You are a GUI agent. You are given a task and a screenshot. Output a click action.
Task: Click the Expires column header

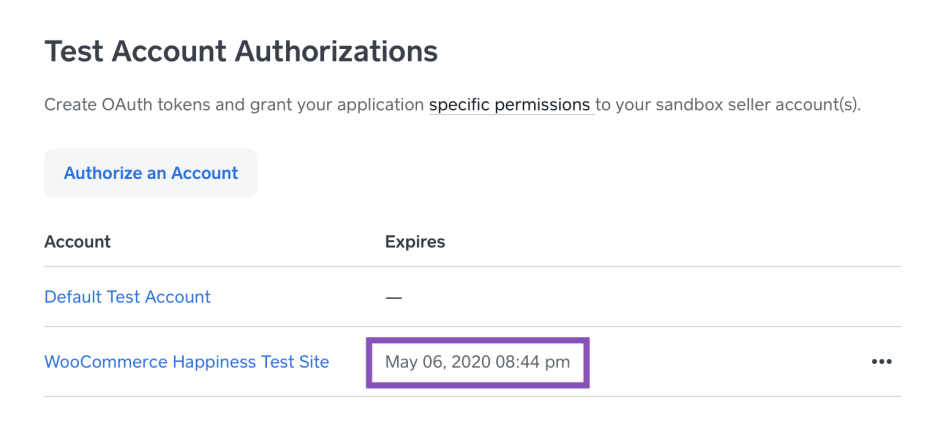(415, 242)
